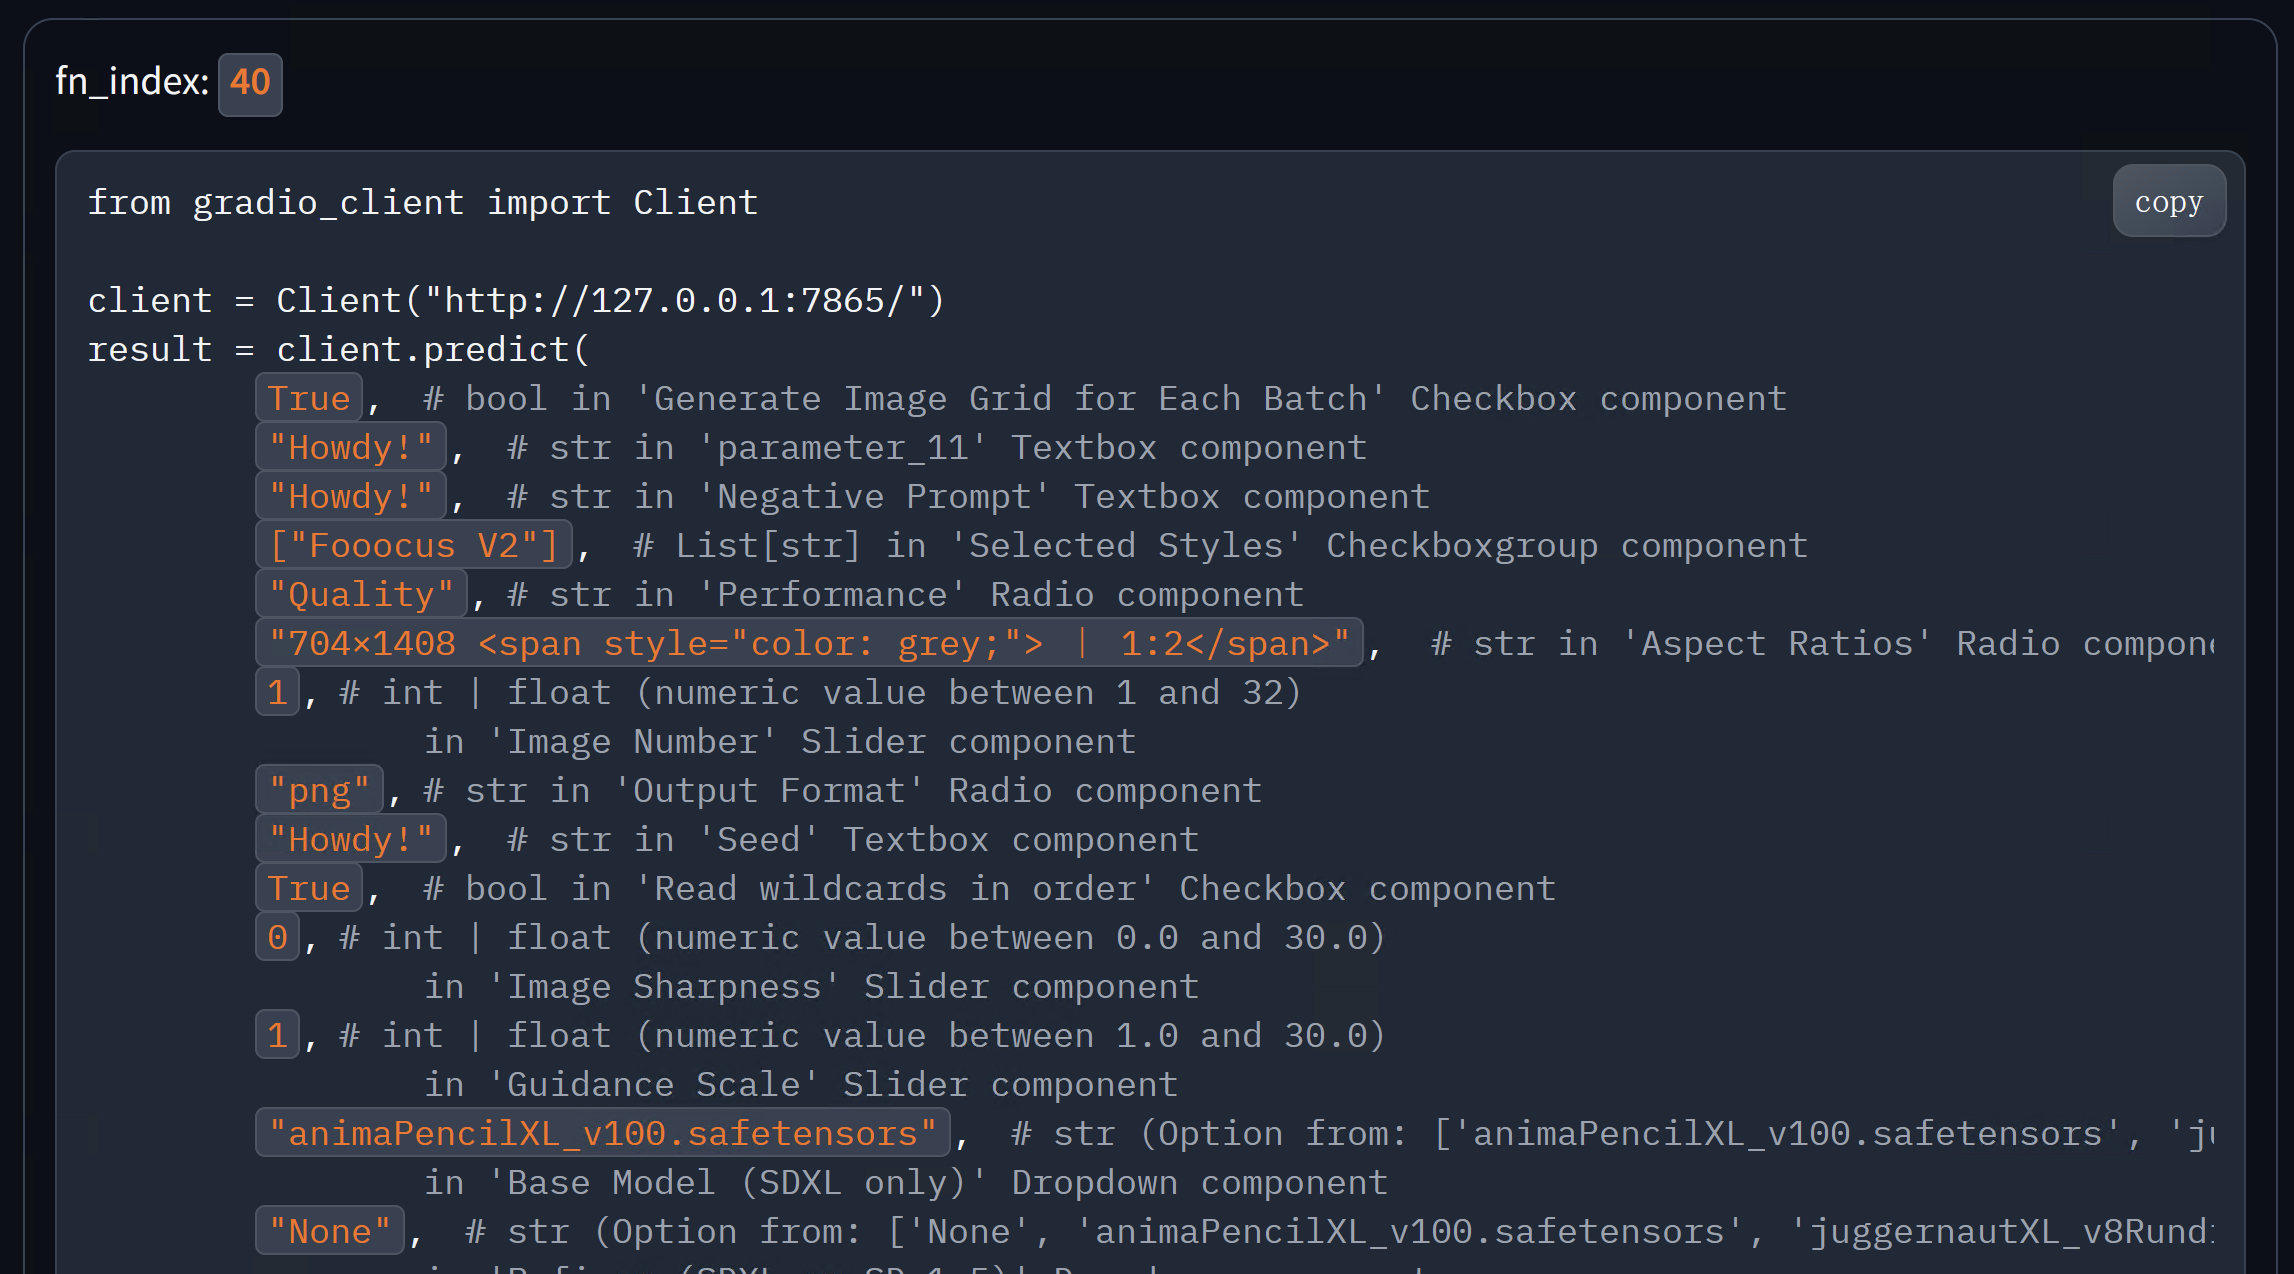This screenshot has height=1274, width=2294.
Task: Click the "png" Output Format value
Action: coord(319,791)
